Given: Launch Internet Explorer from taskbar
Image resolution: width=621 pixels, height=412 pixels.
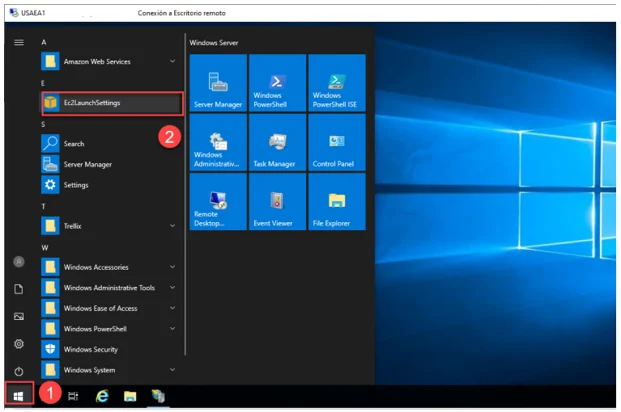Looking at the screenshot, I should click(x=103, y=396).
